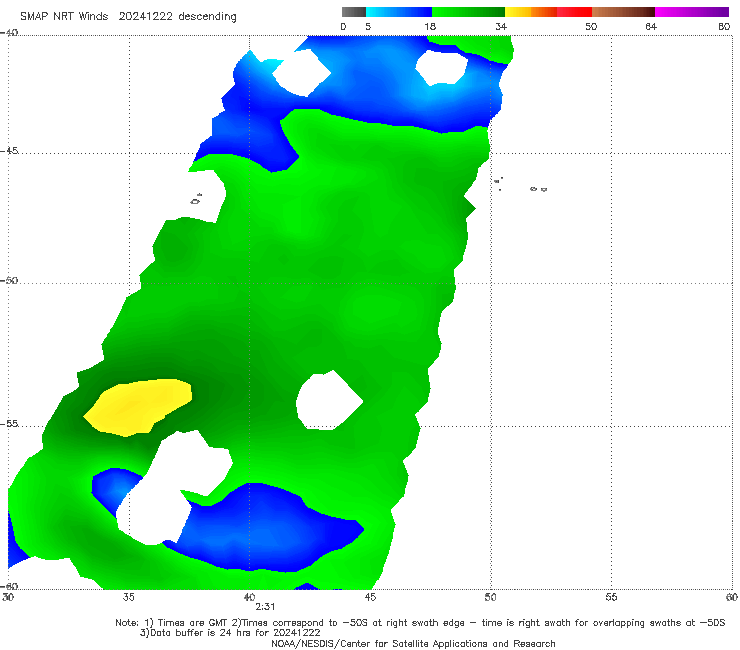Screen dimensions: 740x650
Task: Select the red color bar segment
Action: (574, 12)
